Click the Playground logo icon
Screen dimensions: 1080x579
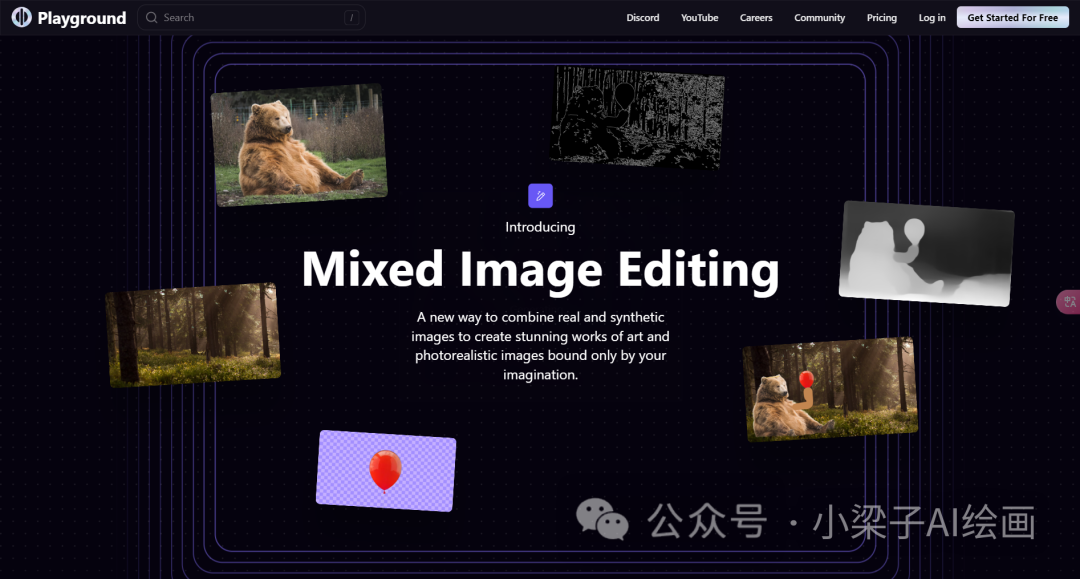21,17
